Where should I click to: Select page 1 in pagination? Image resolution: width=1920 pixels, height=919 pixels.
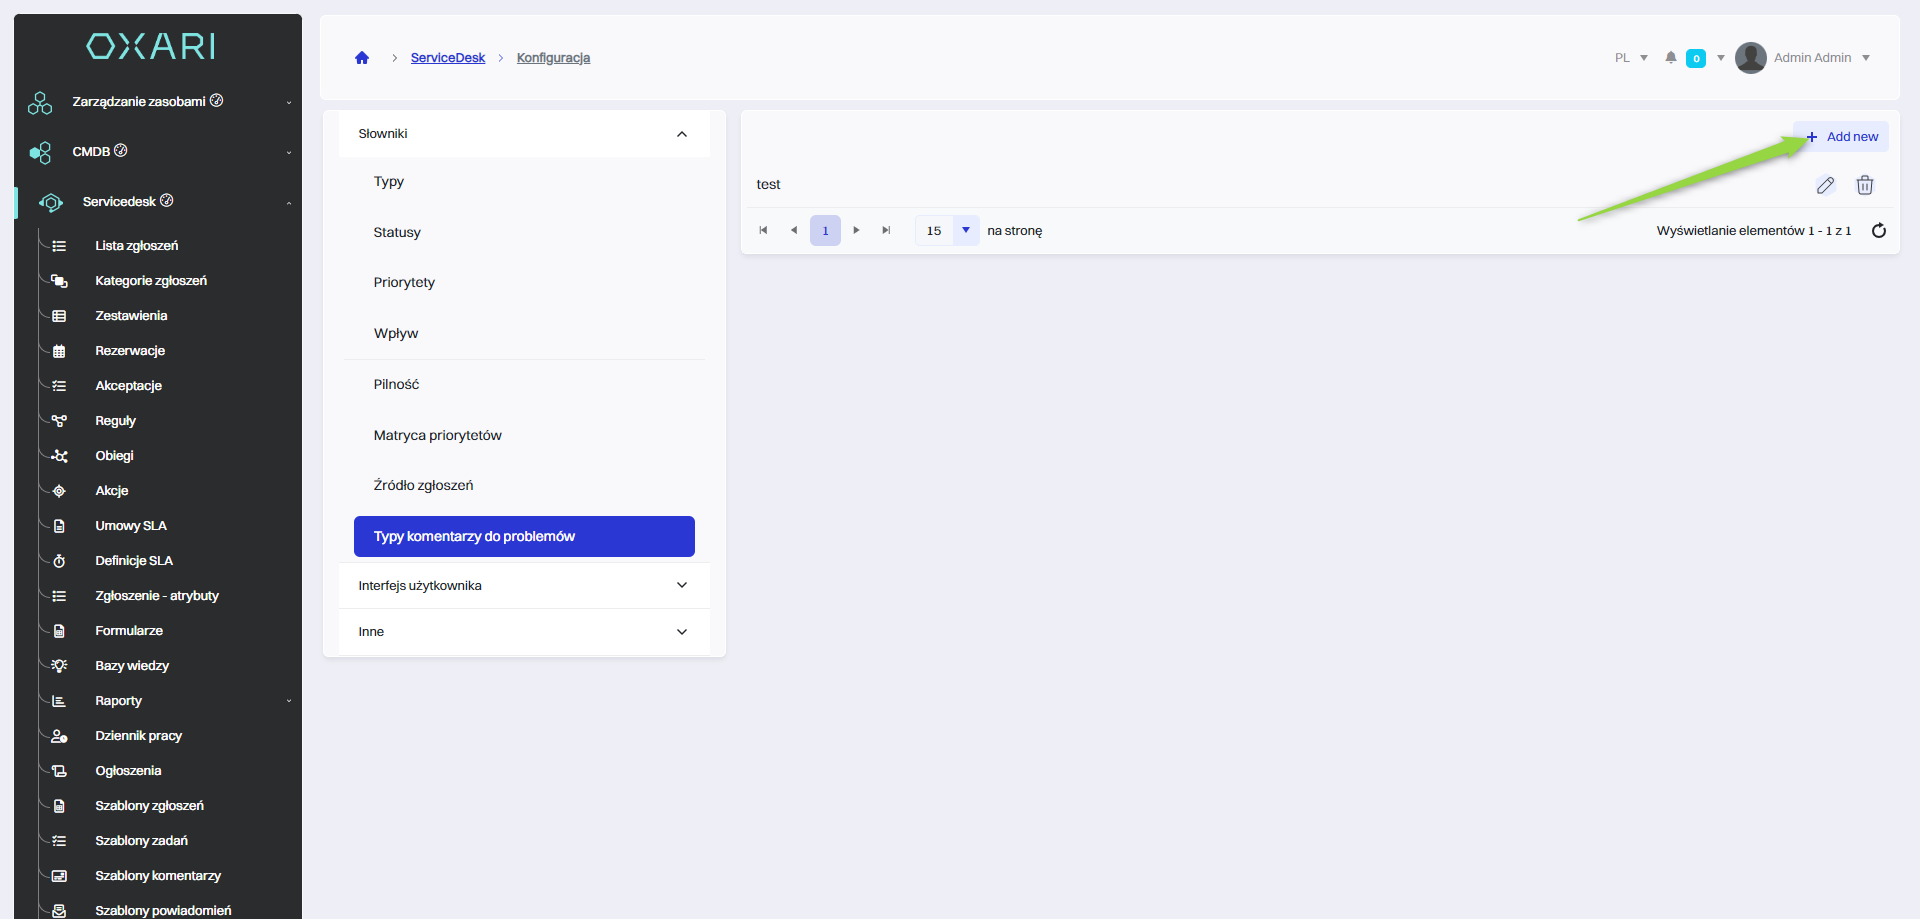coord(825,231)
